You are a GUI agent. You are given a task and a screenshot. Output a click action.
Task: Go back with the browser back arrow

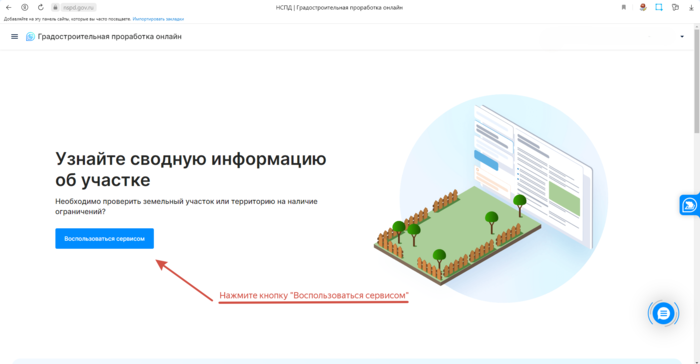pos(8,7)
